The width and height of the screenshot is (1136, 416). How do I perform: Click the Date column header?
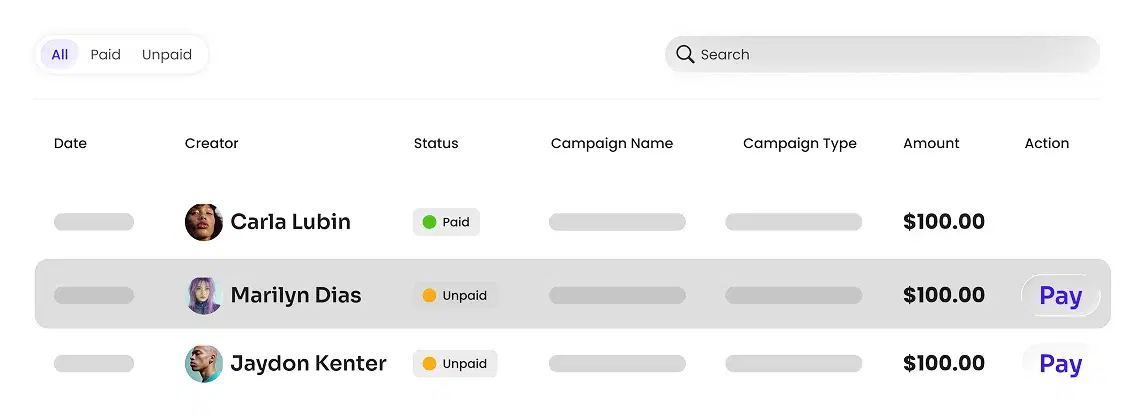click(70, 143)
